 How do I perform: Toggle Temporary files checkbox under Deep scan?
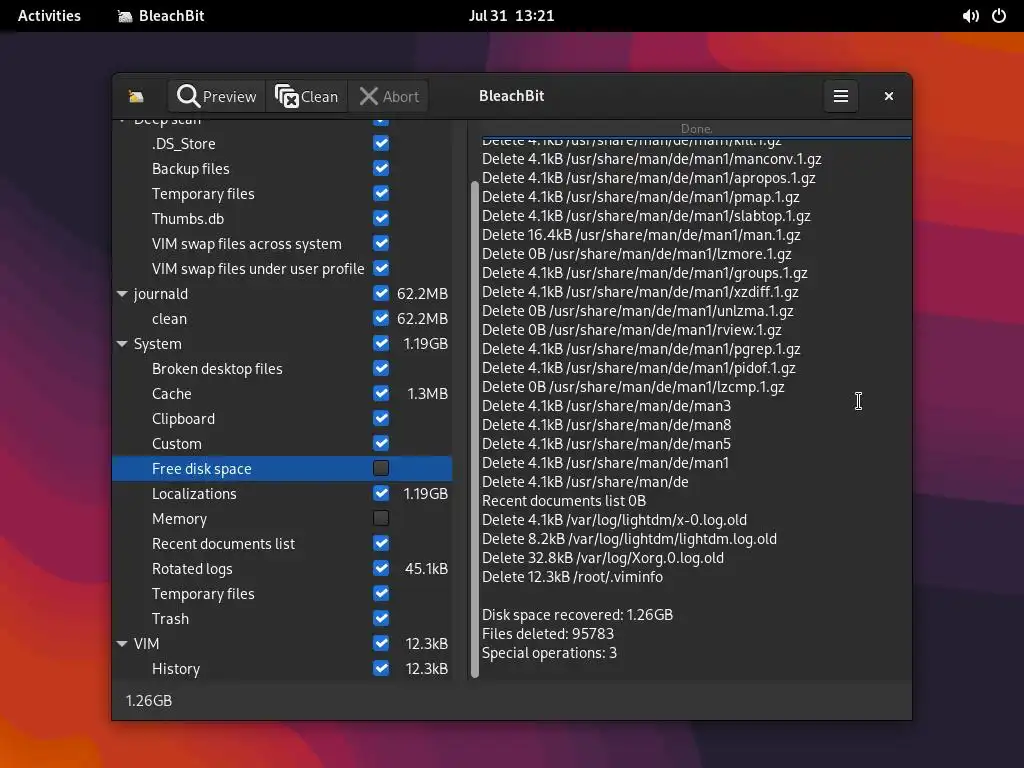pyautogui.click(x=381, y=193)
